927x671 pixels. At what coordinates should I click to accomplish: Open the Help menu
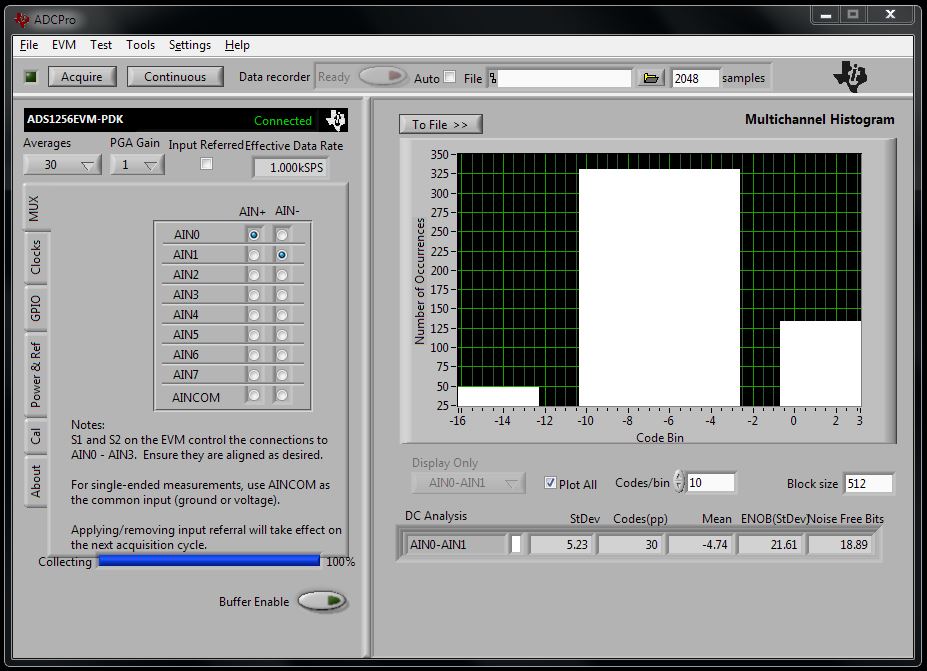237,45
